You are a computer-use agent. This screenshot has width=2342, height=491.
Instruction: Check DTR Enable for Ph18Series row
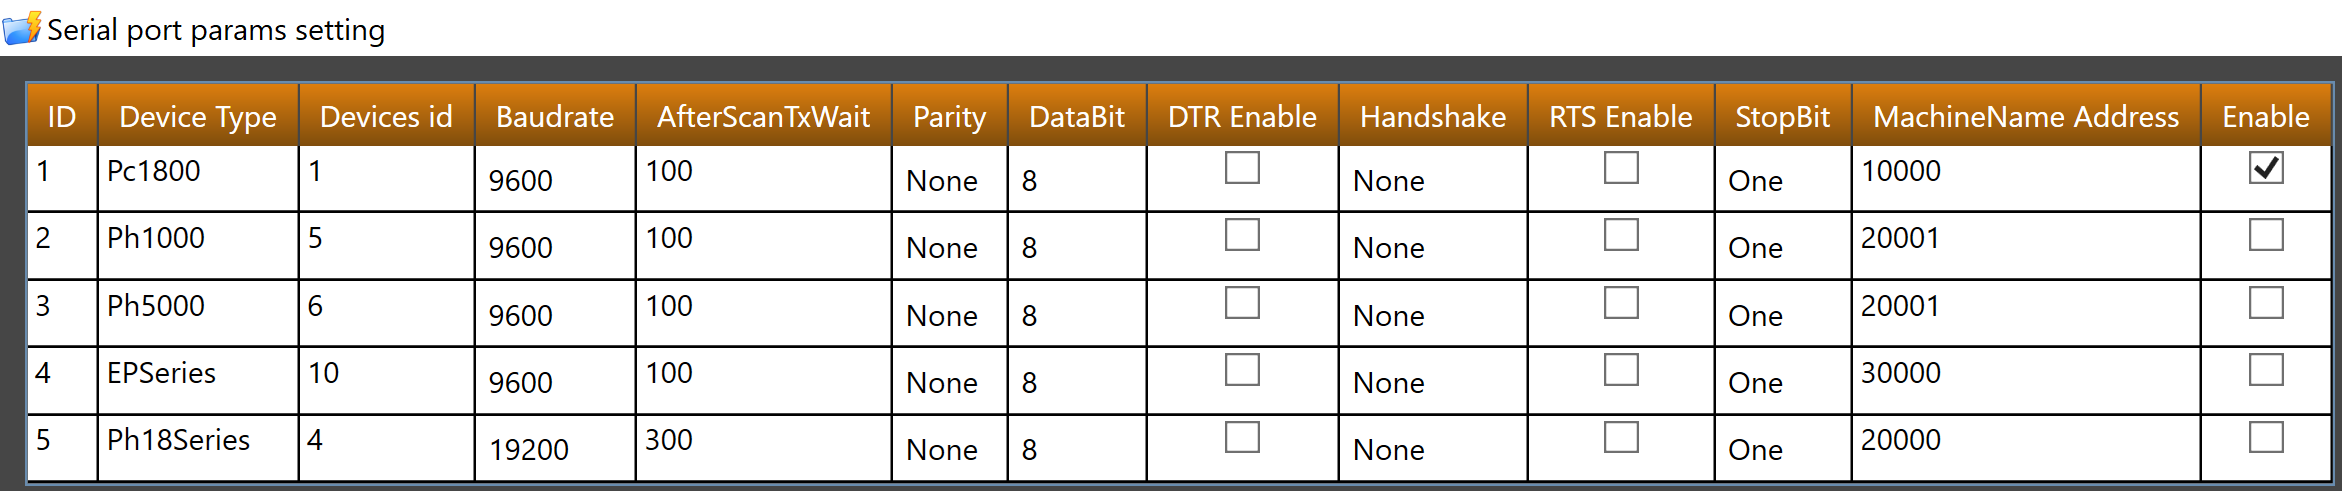tap(1242, 437)
